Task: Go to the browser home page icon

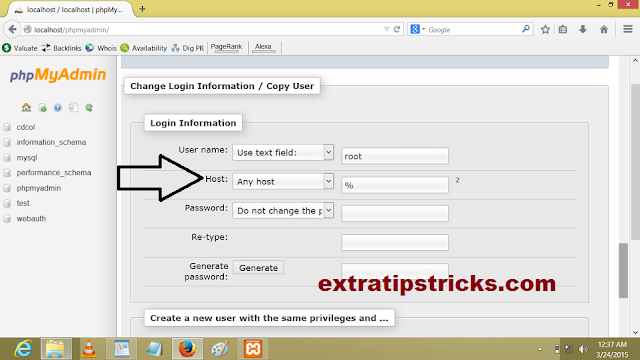Action: click(x=604, y=29)
